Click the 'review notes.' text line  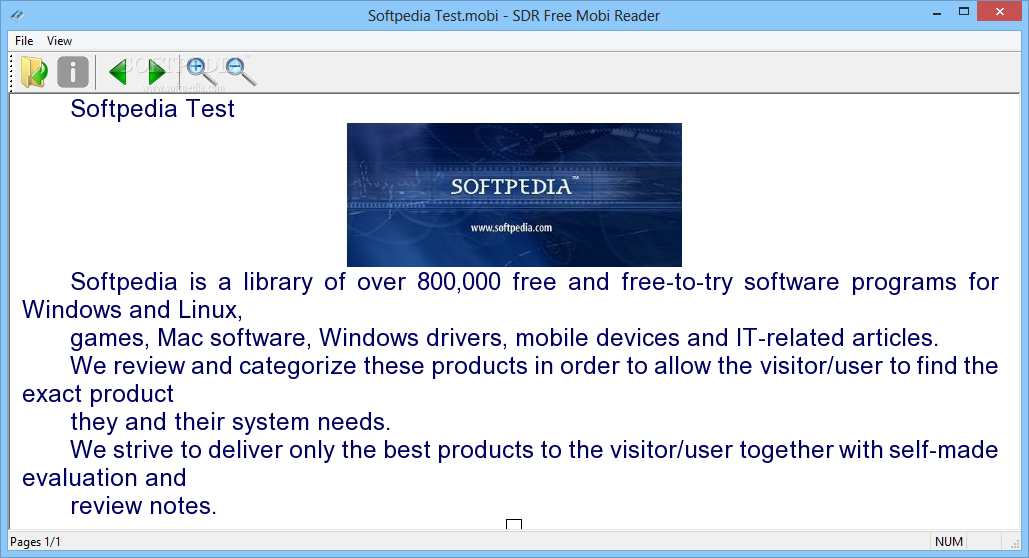tap(143, 505)
